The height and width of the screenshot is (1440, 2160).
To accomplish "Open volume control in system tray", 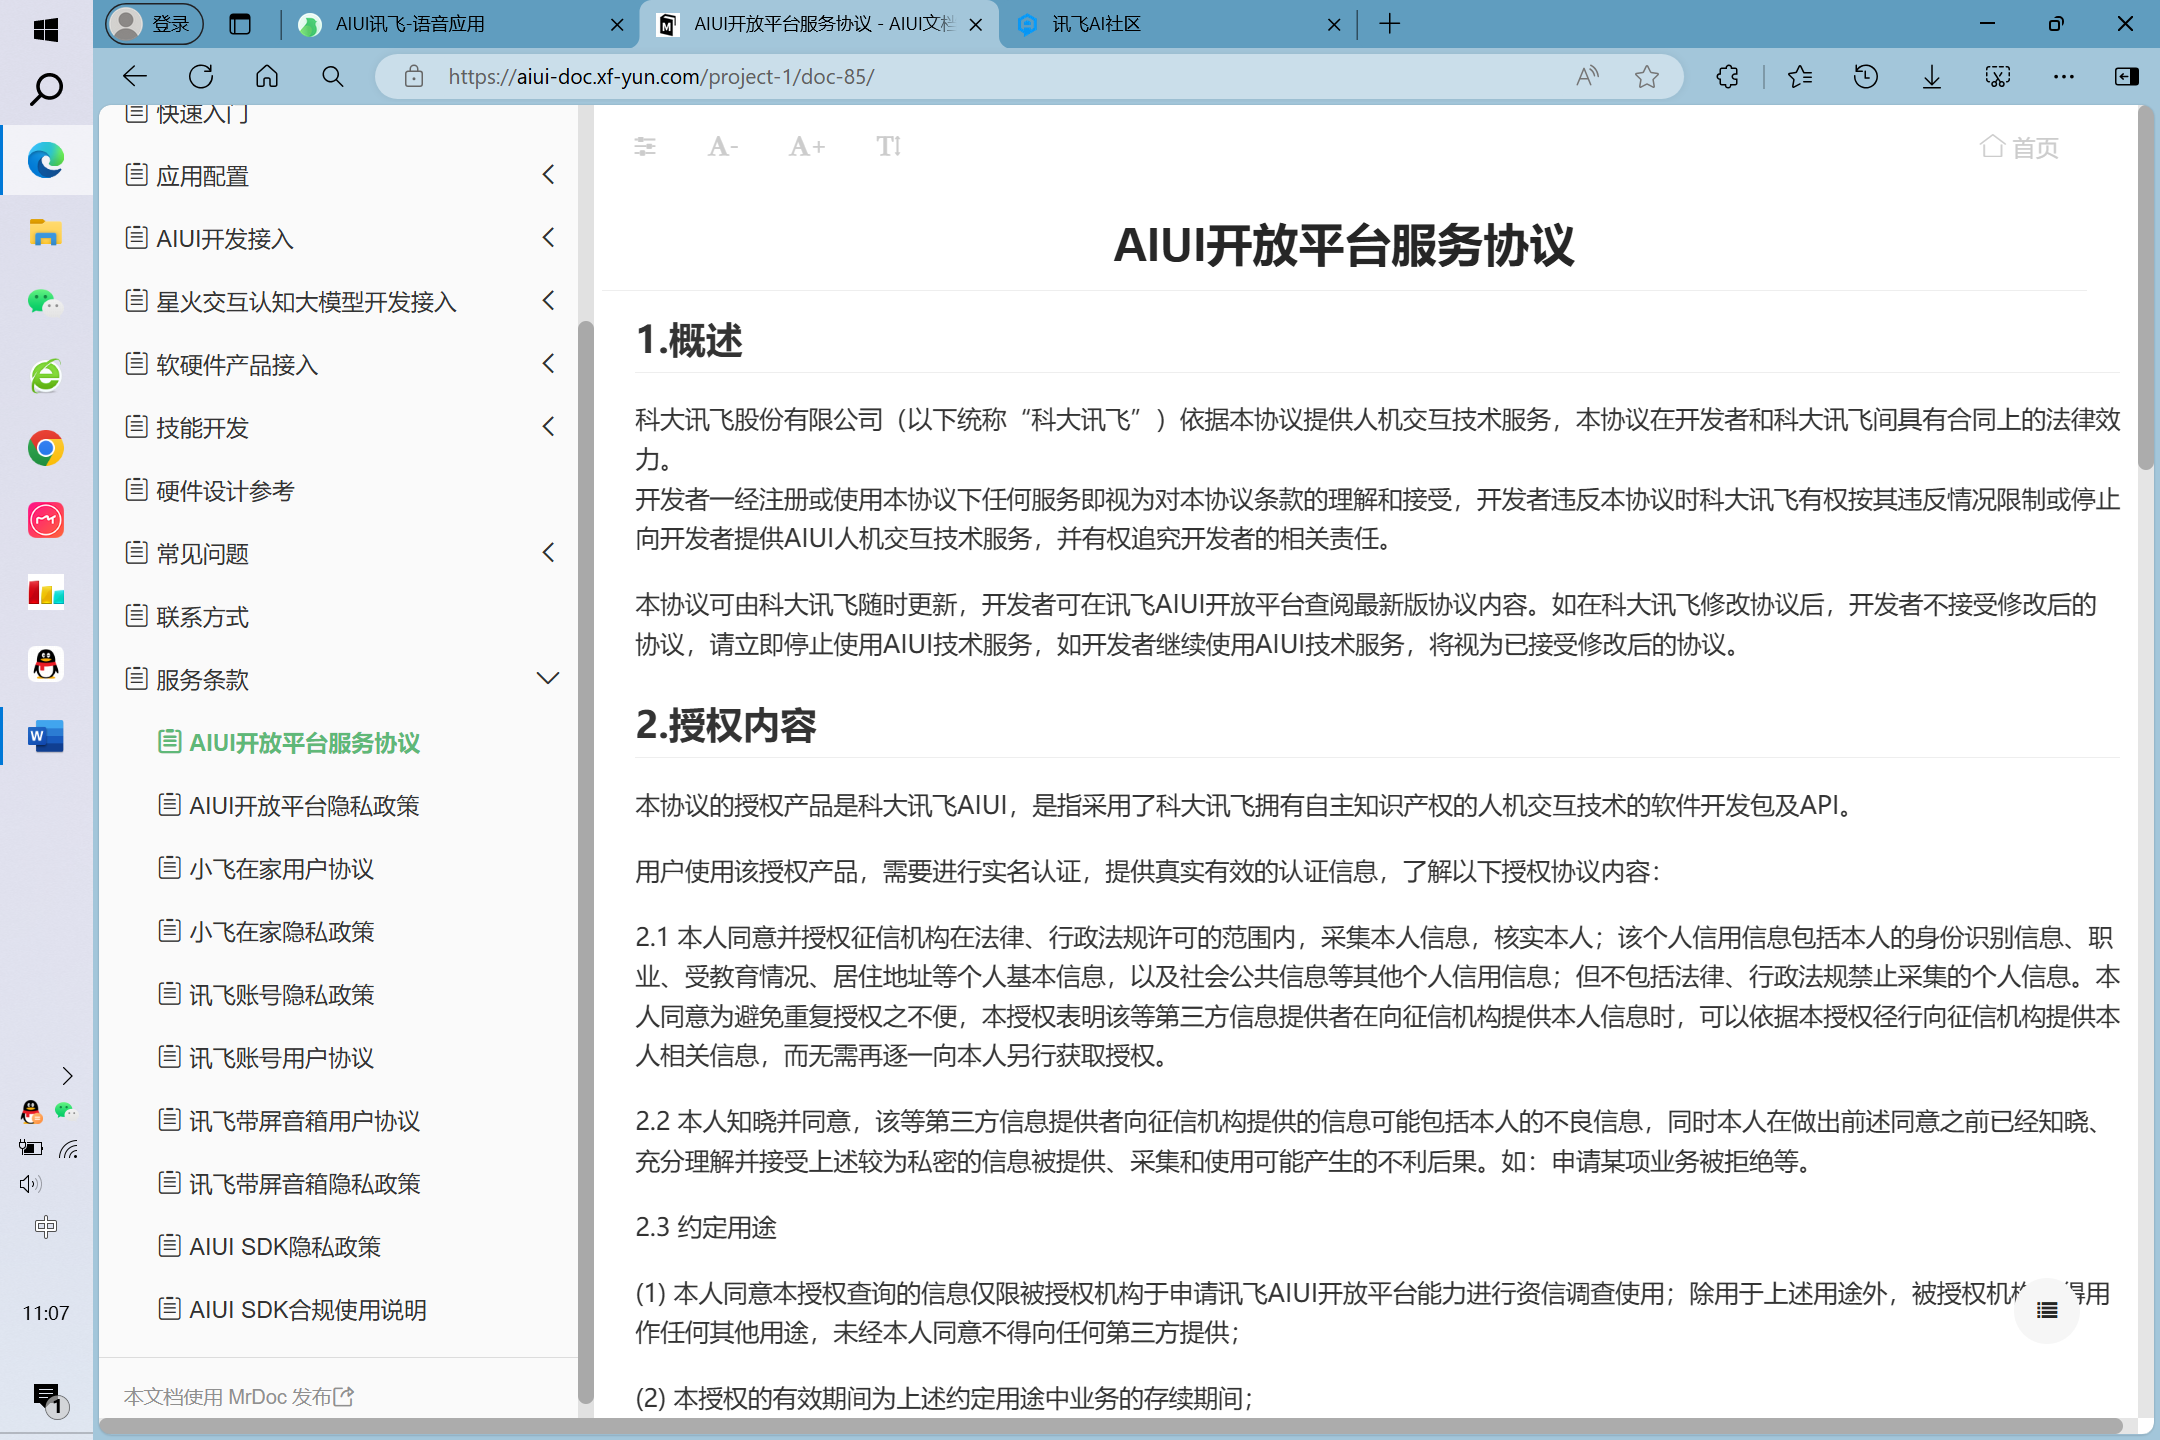I will 30,1184.
